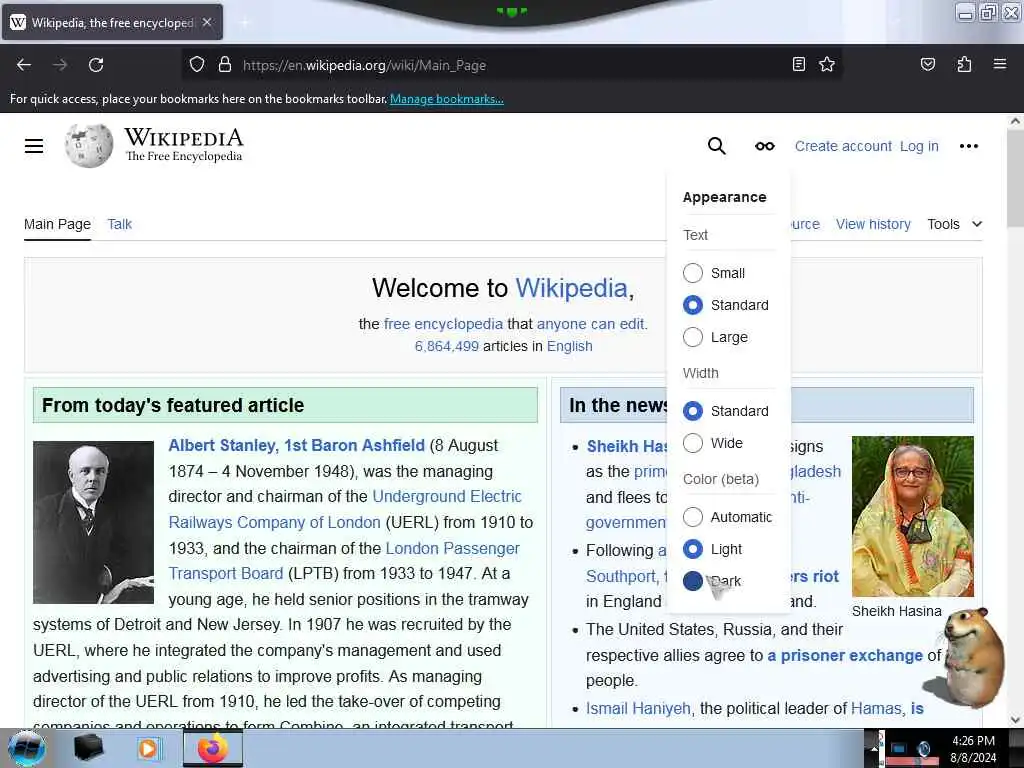Screen dimensions: 1024x768
Task: Open Ismail Haniyeh article link
Action: tap(638, 709)
